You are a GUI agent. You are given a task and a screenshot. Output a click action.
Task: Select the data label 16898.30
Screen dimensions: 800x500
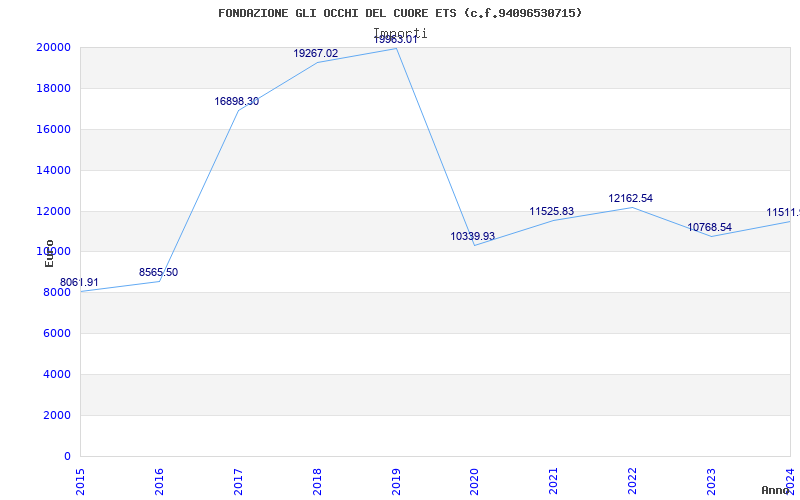pyautogui.click(x=236, y=102)
